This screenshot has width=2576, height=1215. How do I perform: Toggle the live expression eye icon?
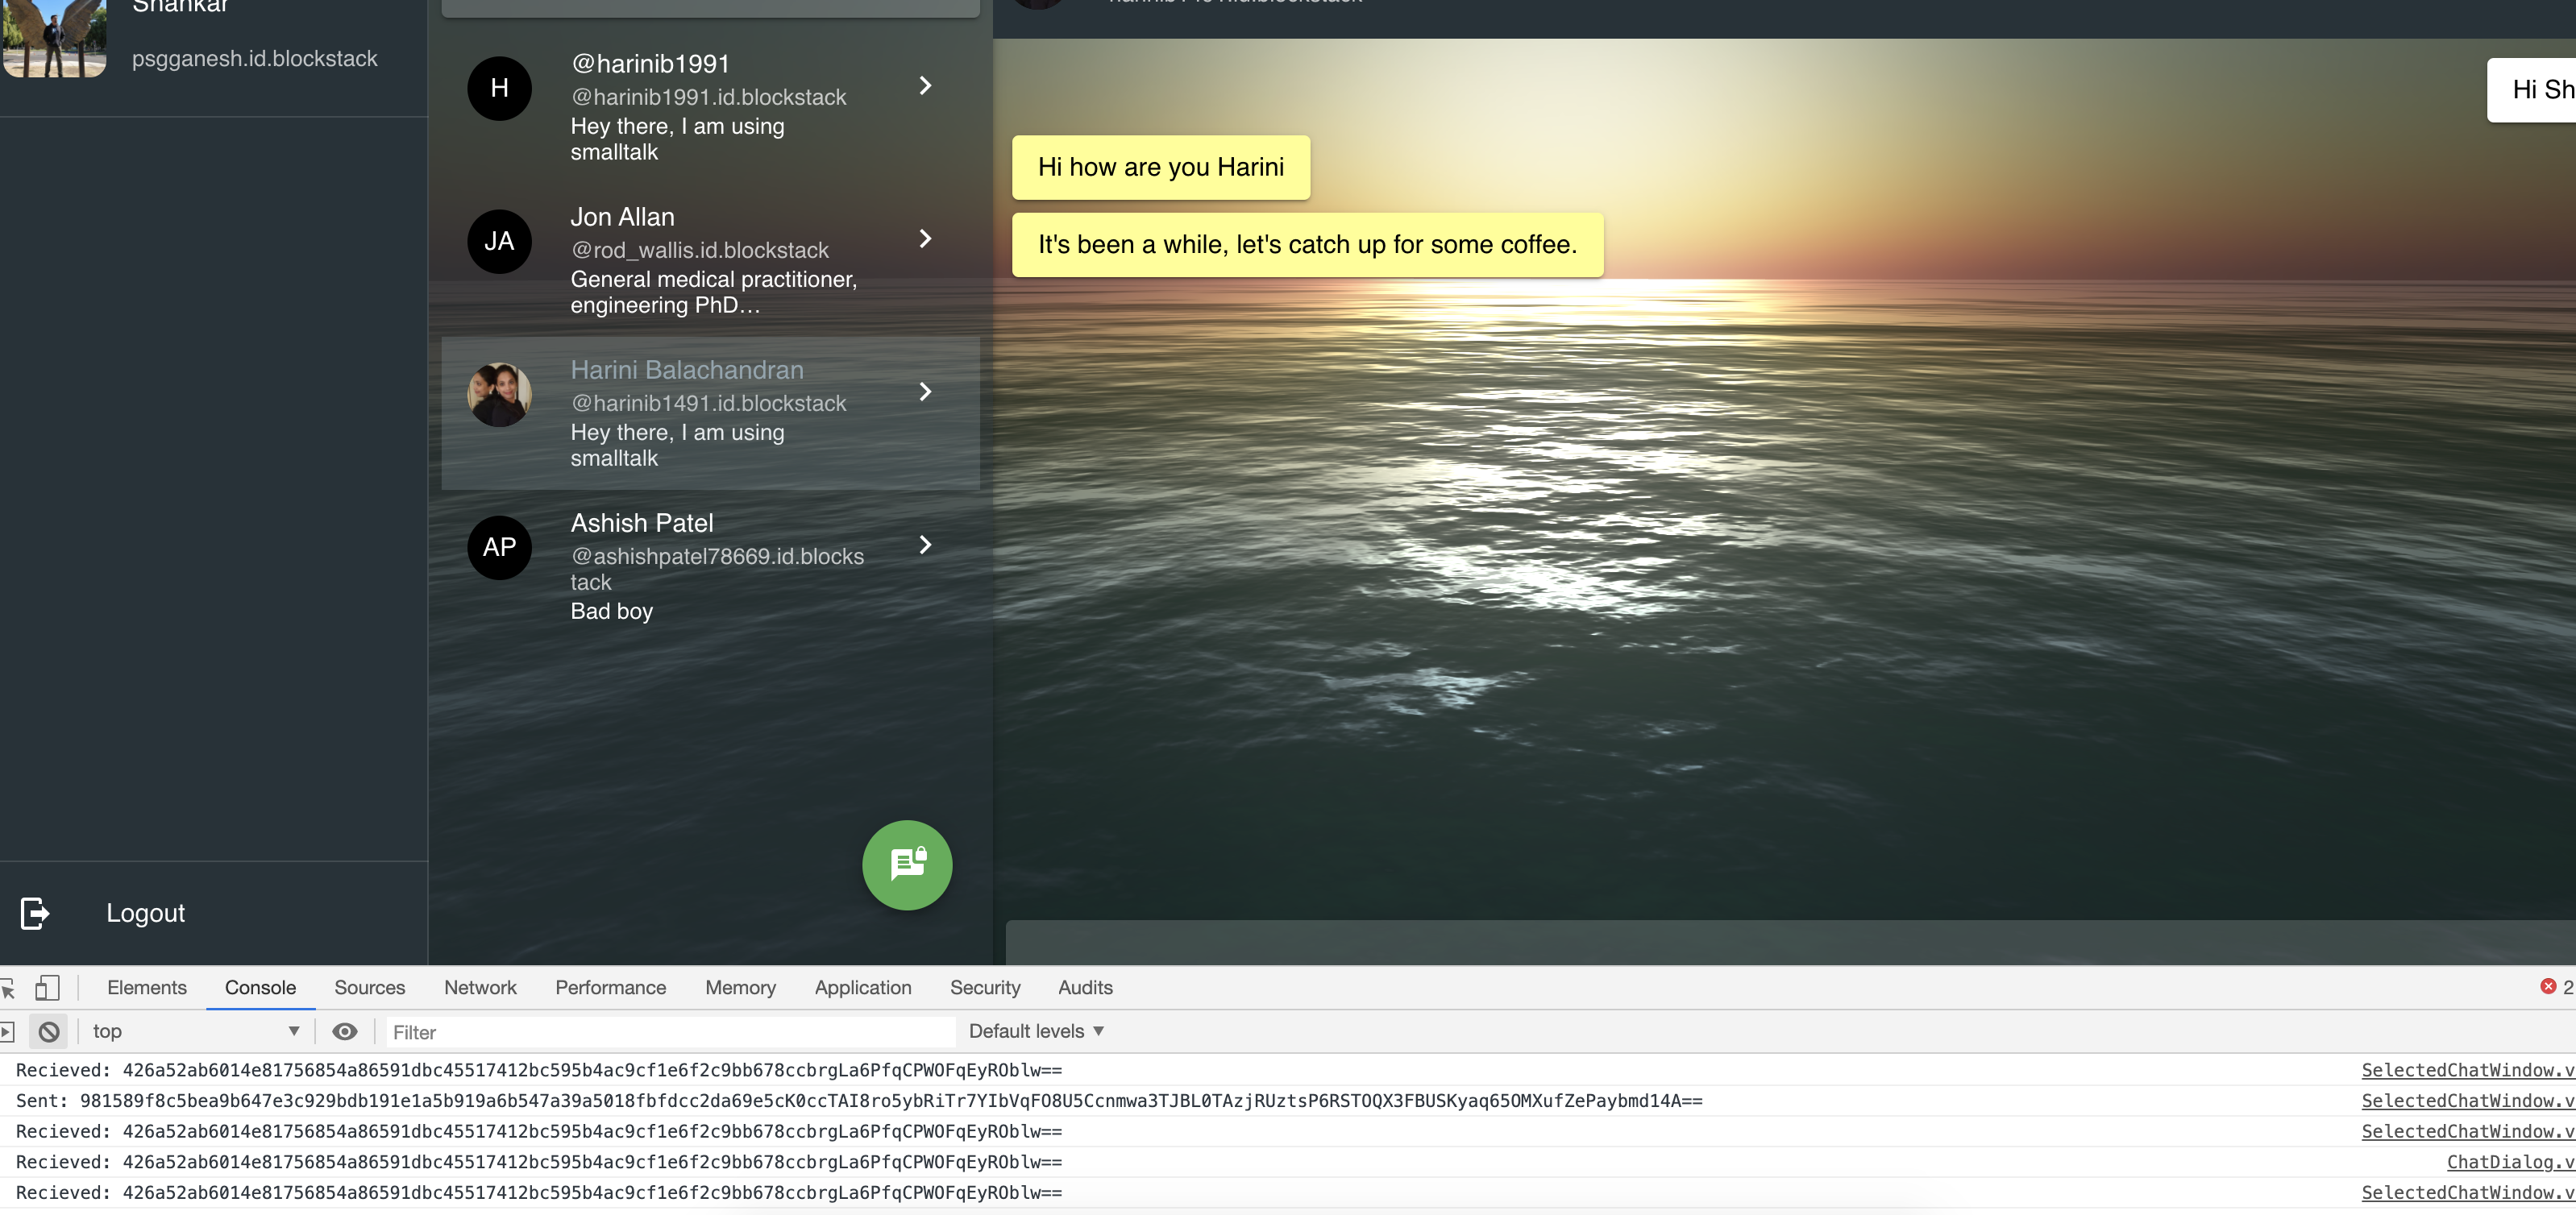coord(344,1031)
